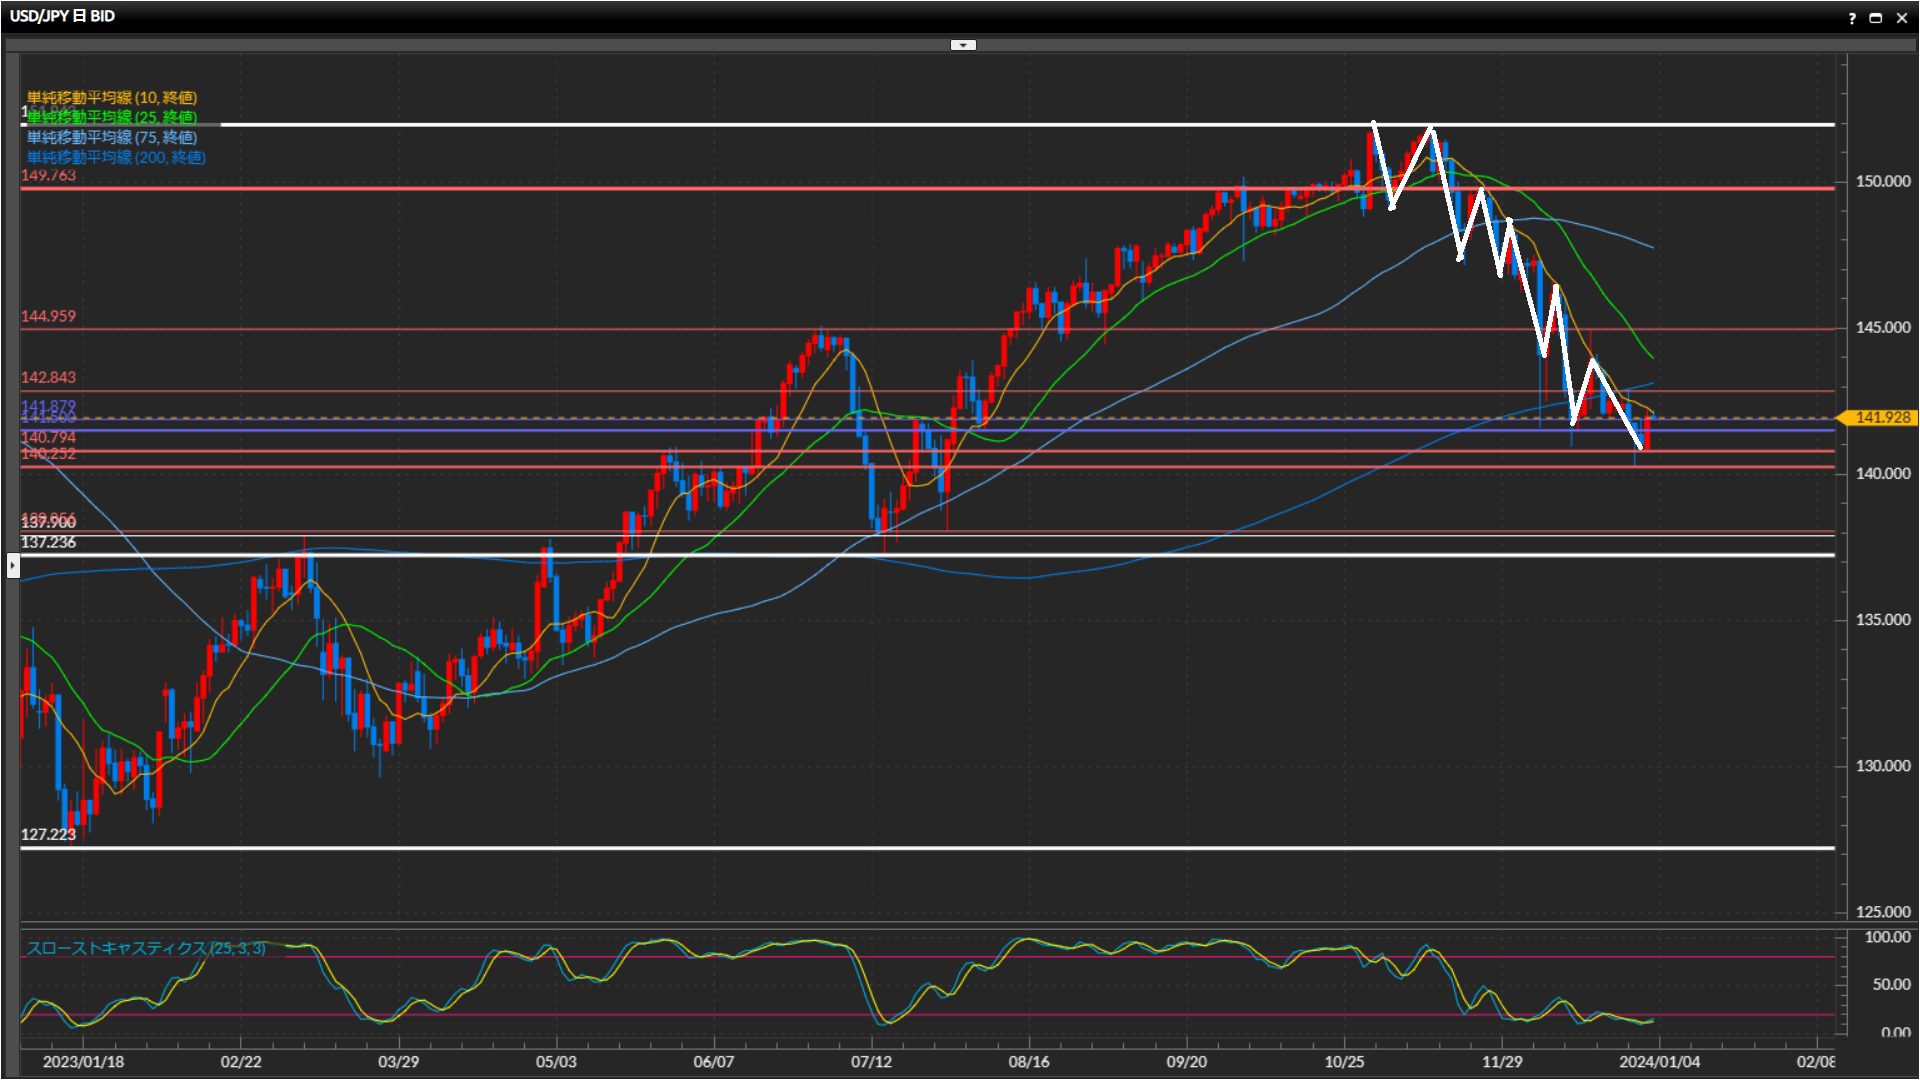Click the help question mark icon
Image resolution: width=1920 pixels, height=1080 pixels.
(x=1851, y=18)
